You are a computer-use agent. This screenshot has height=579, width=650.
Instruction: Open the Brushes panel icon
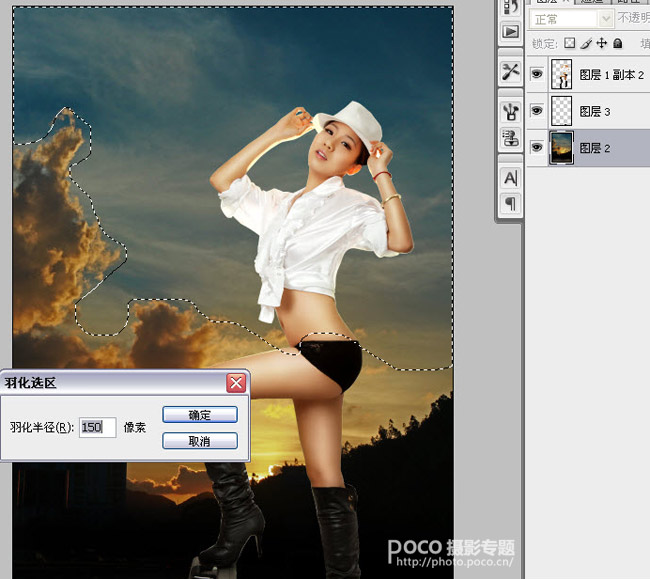tap(510, 111)
